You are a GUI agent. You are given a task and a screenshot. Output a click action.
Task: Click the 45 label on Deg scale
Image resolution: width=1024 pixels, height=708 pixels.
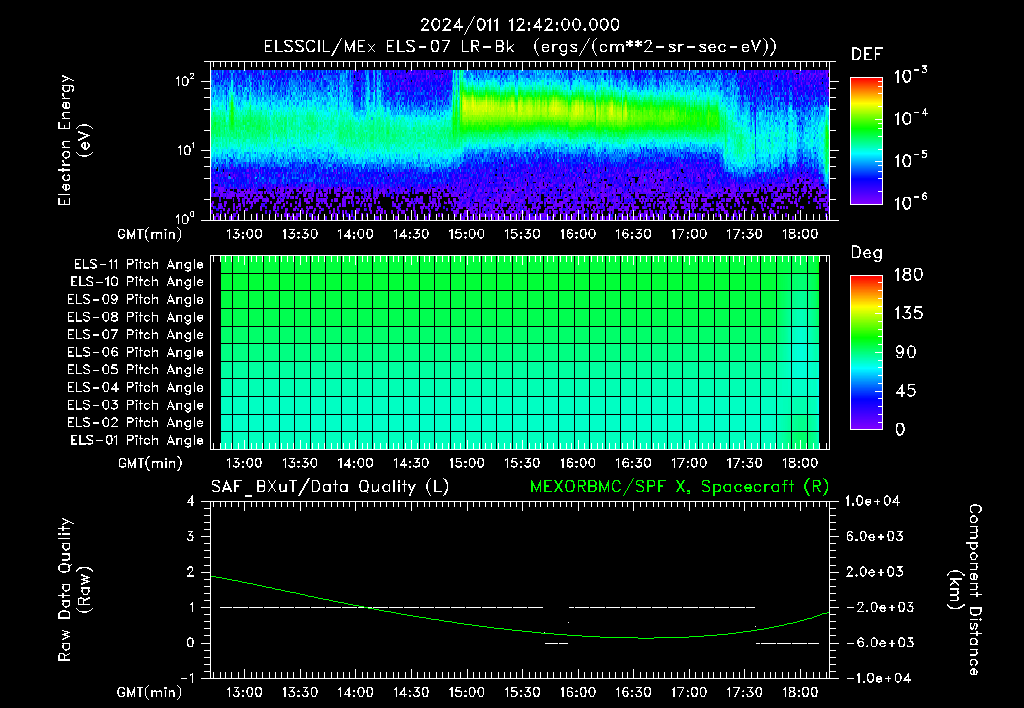pos(906,391)
